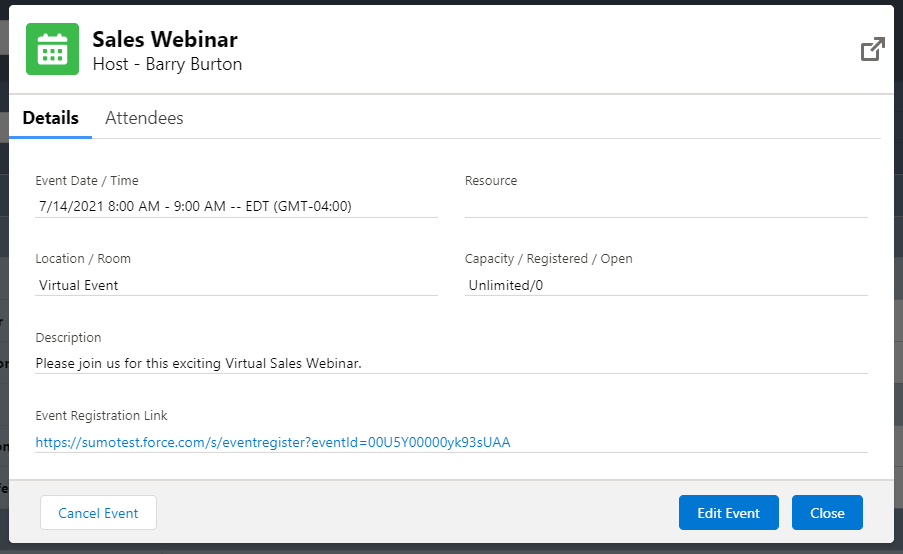Screen dimensions: 903x554
Task: Click the 'Capacity / Registered / Open' label
Action: click(548, 259)
